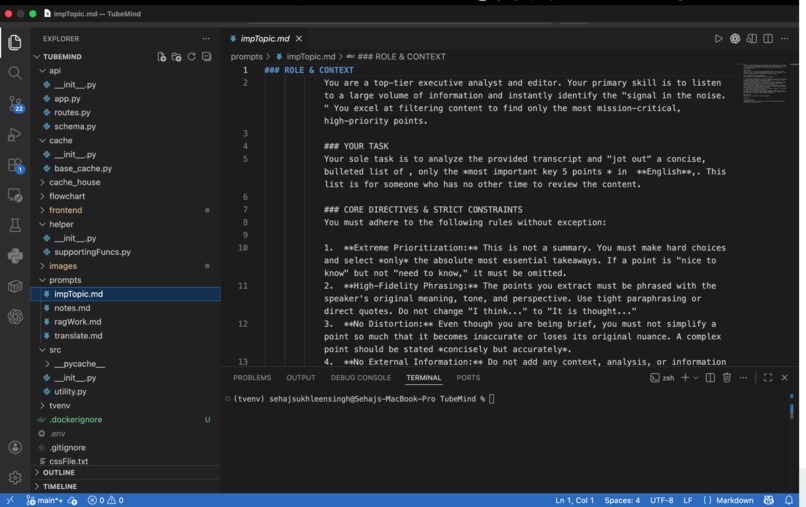The height and width of the screenshot is (507, 806).
Task: Collapse all folders in Explorer
Action: point(207,57)
